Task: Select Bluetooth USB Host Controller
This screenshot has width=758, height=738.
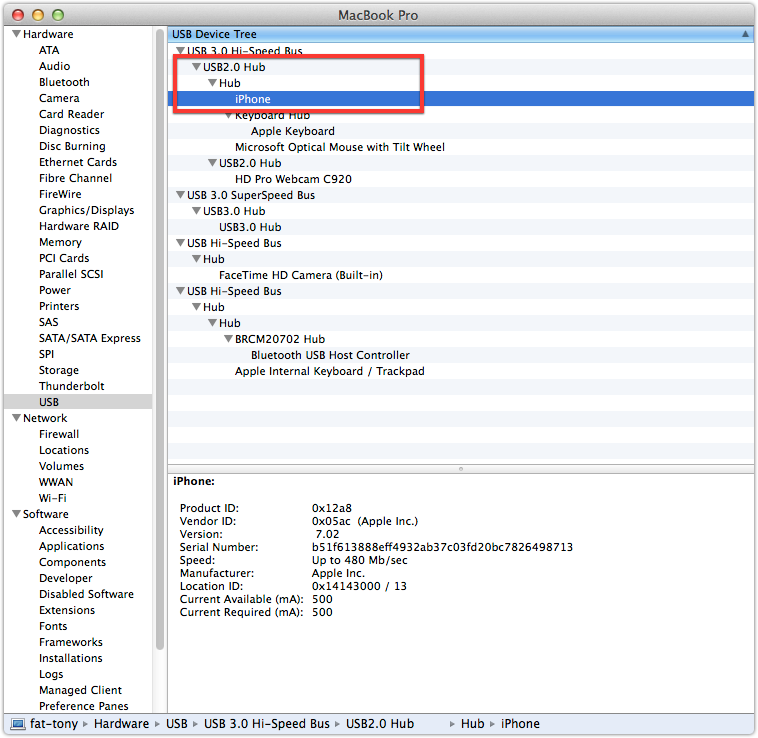Action: pyautogui.click(x=330, y=355)
